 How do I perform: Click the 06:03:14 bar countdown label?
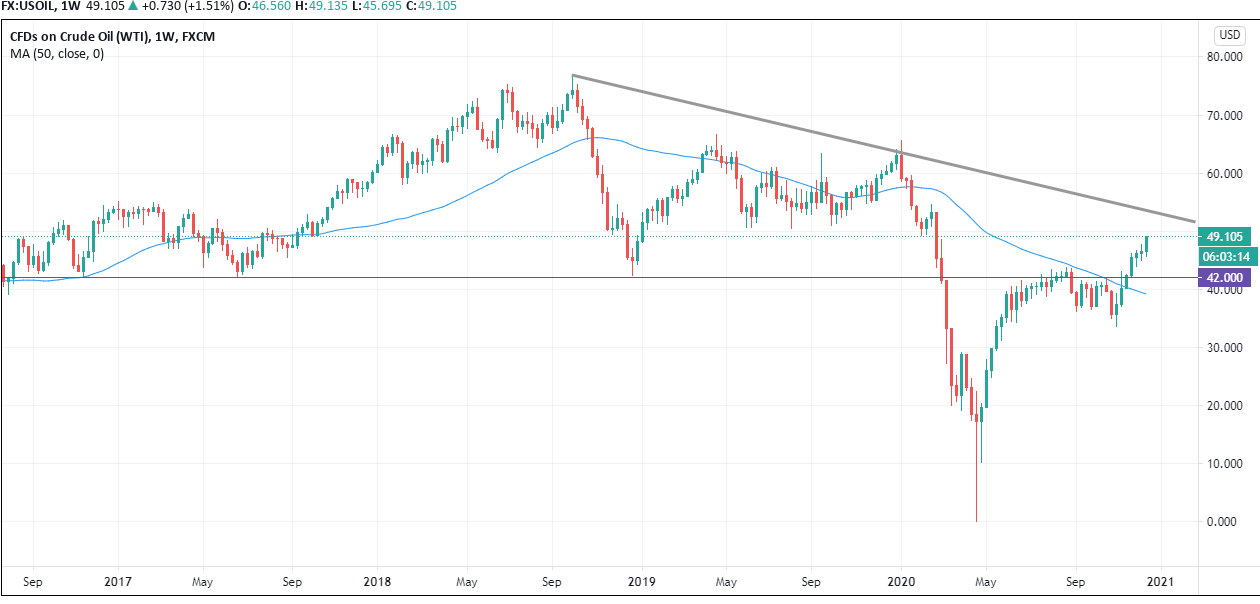point(1224,256)
